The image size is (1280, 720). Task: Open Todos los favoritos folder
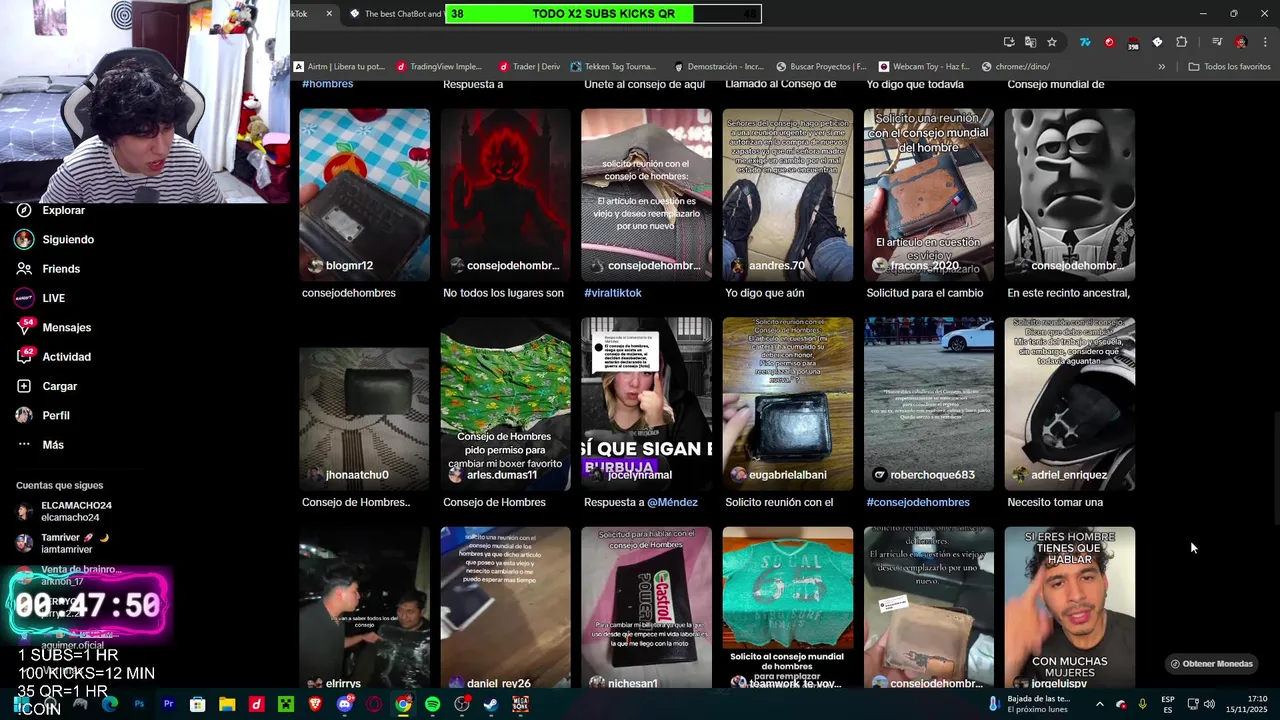tap(1229, 67)
